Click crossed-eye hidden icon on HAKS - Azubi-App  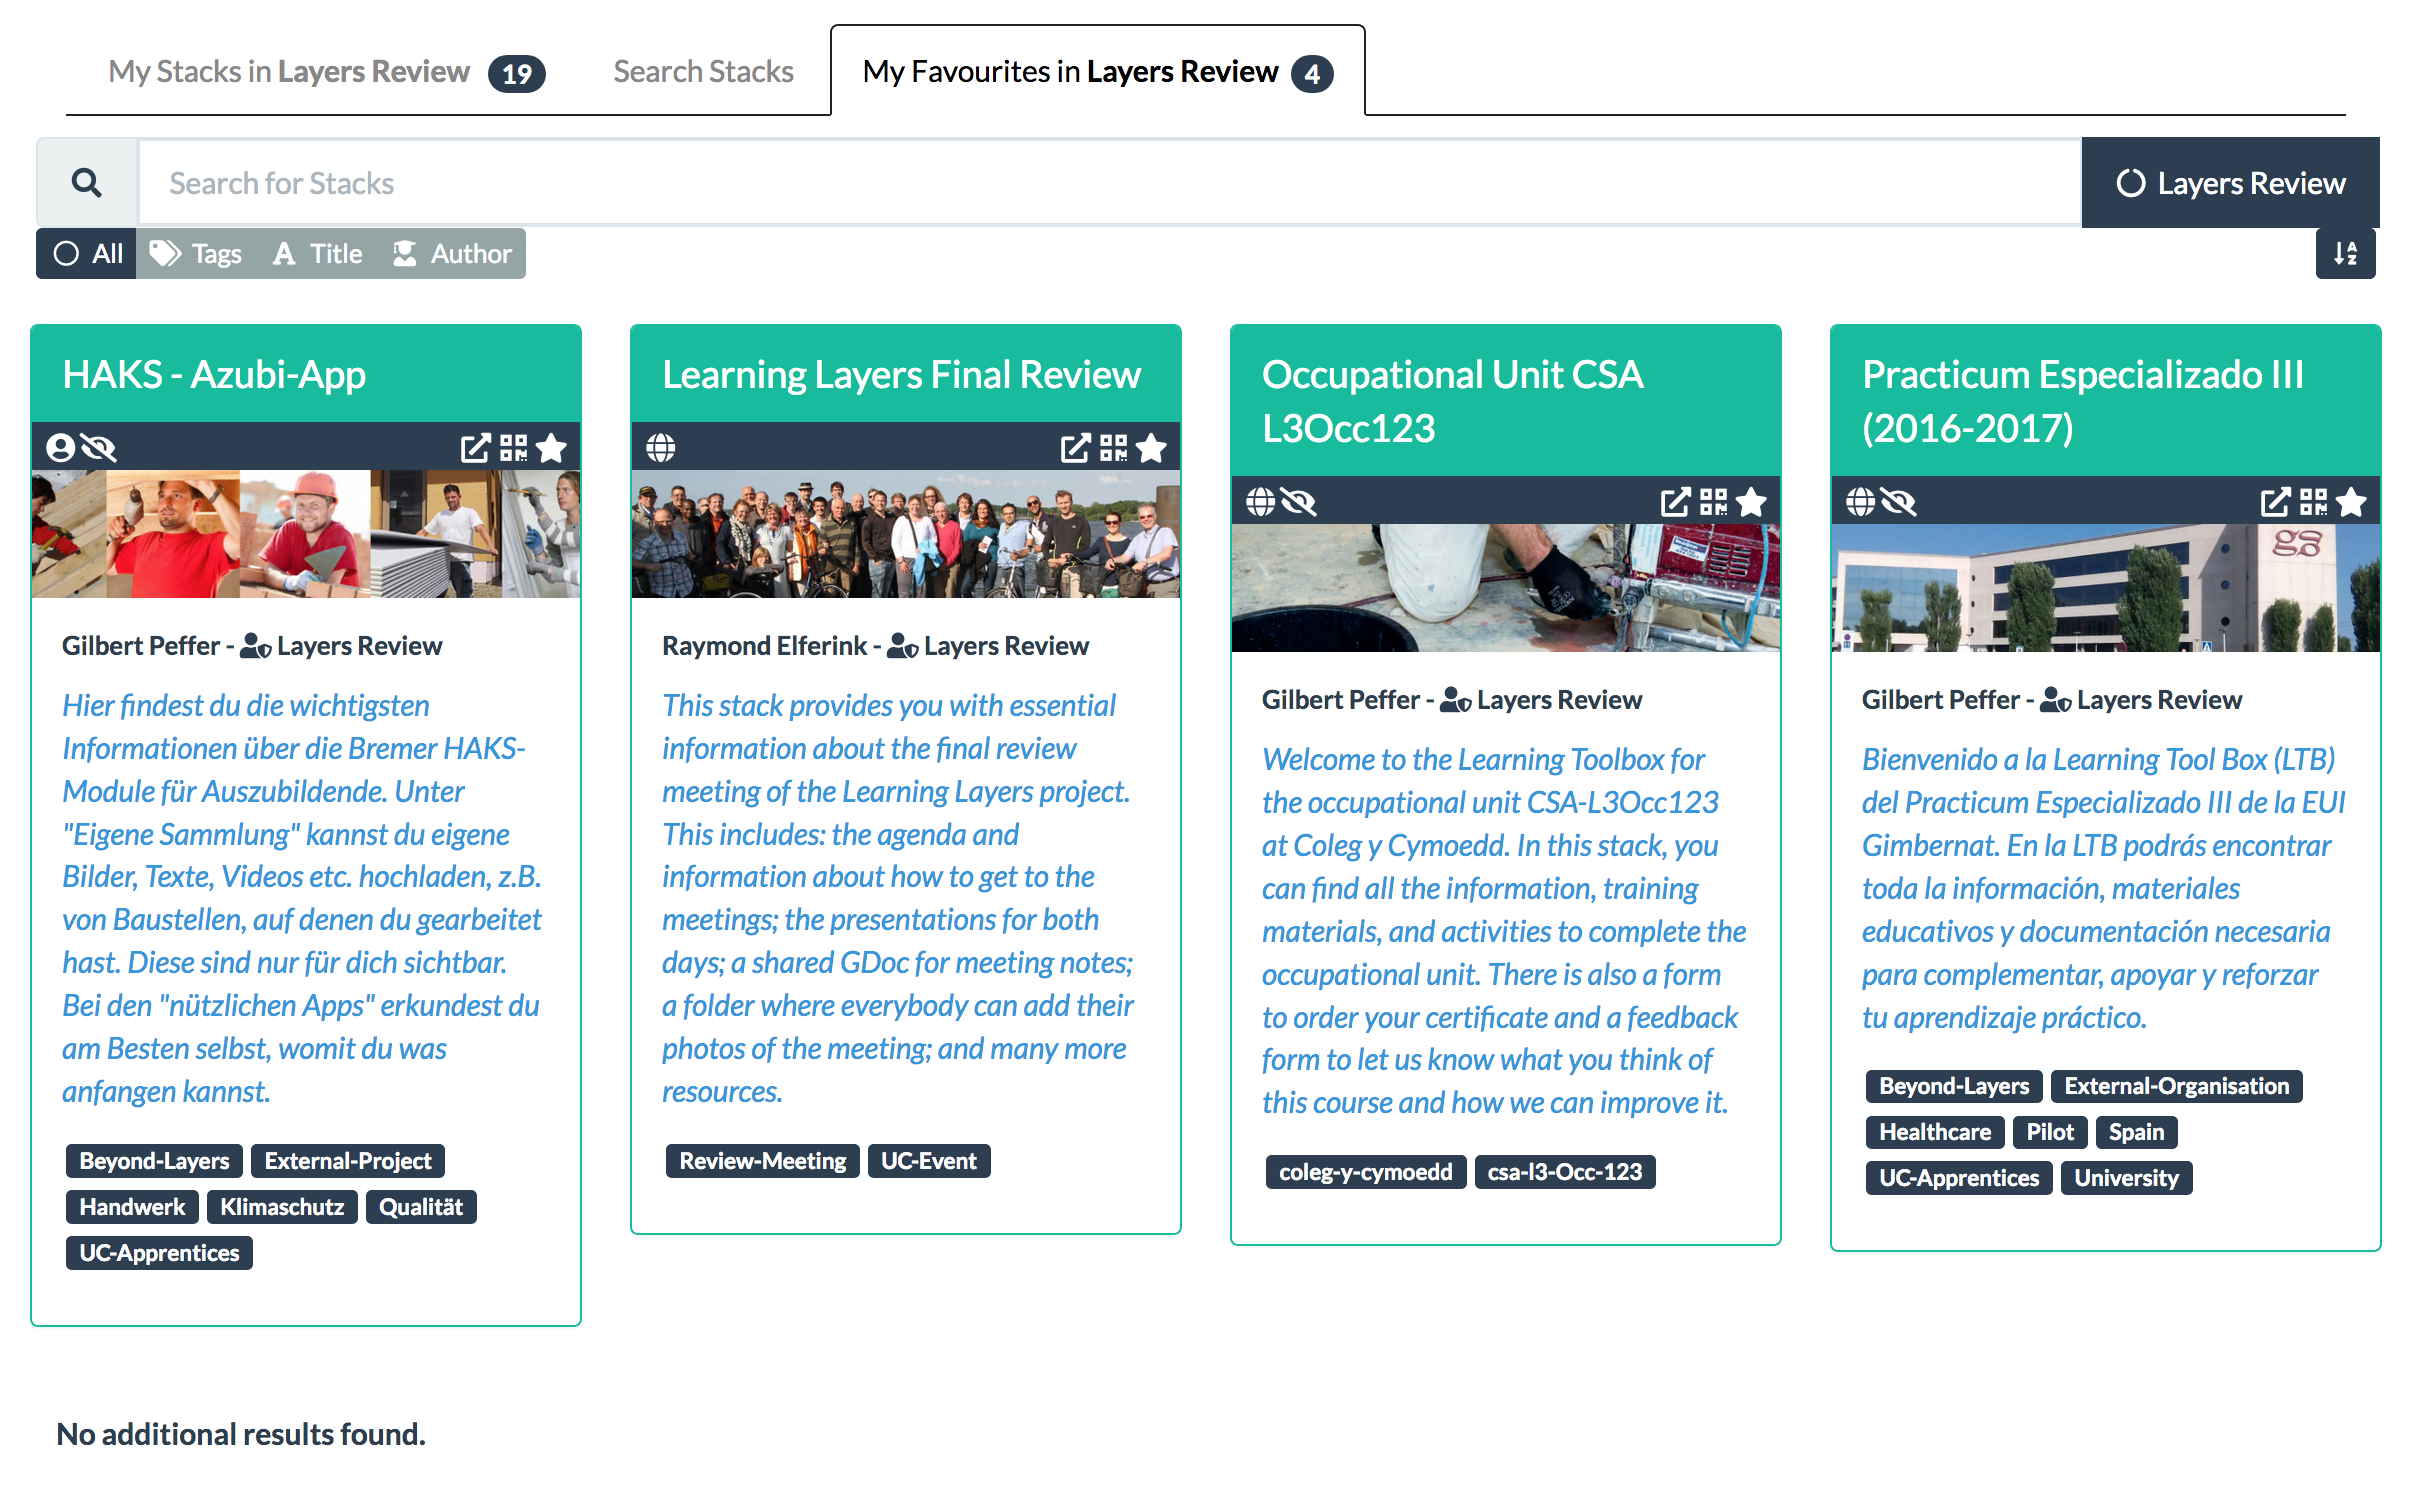point(98,448)
